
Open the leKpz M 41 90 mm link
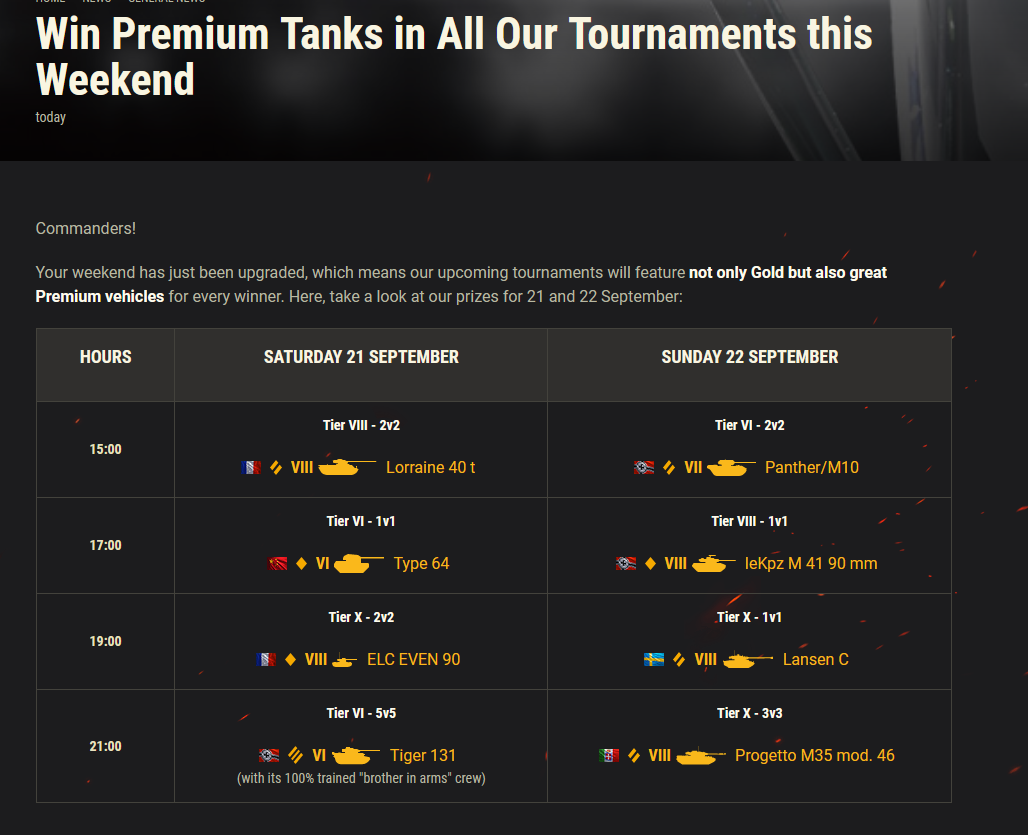pos(811,563)
